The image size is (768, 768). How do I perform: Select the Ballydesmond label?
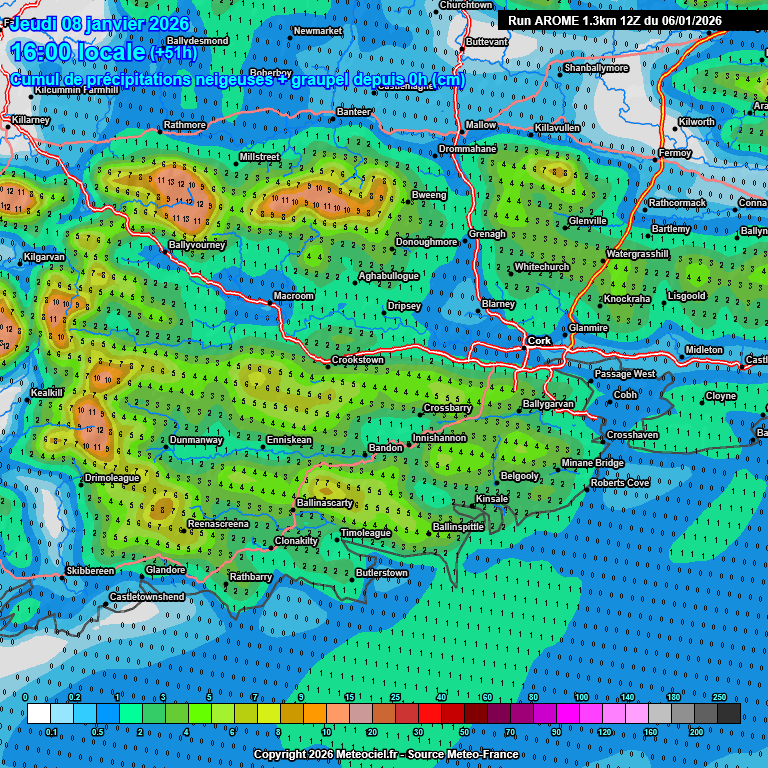click(198, 41)
